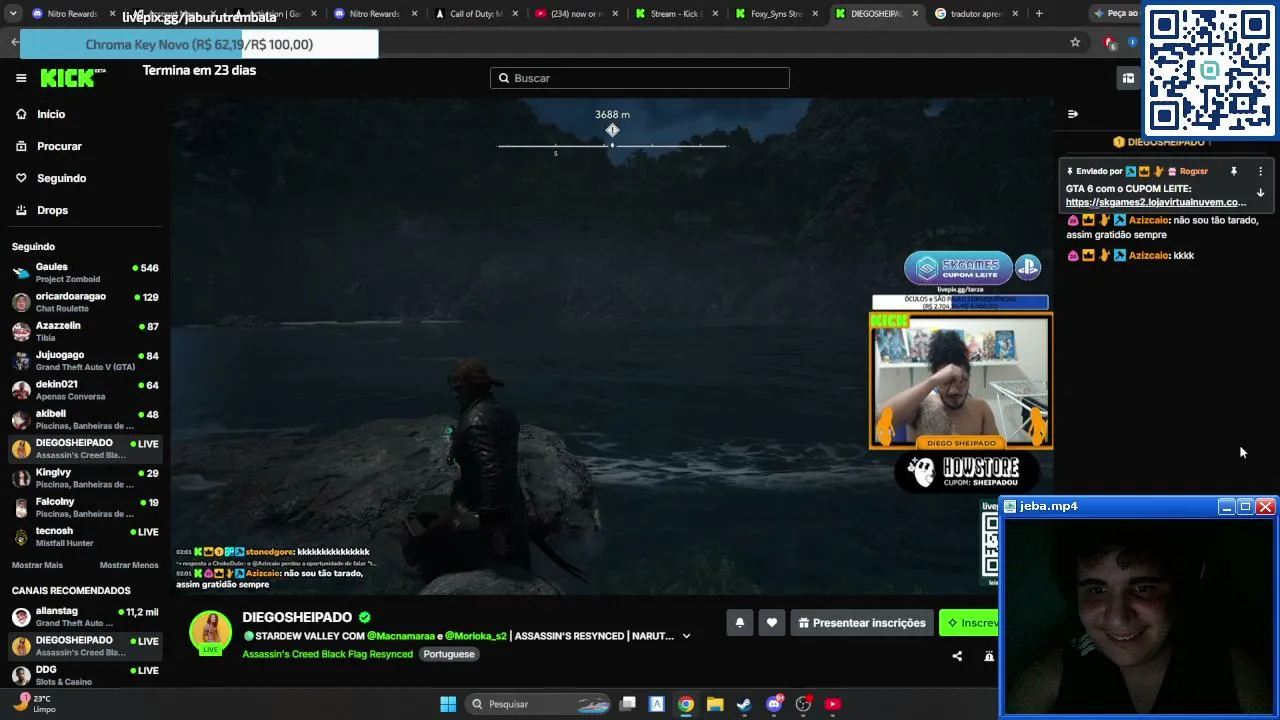Bookmark page with the star icon
The image size is (1280, 720).
(x=1075, y=42)
